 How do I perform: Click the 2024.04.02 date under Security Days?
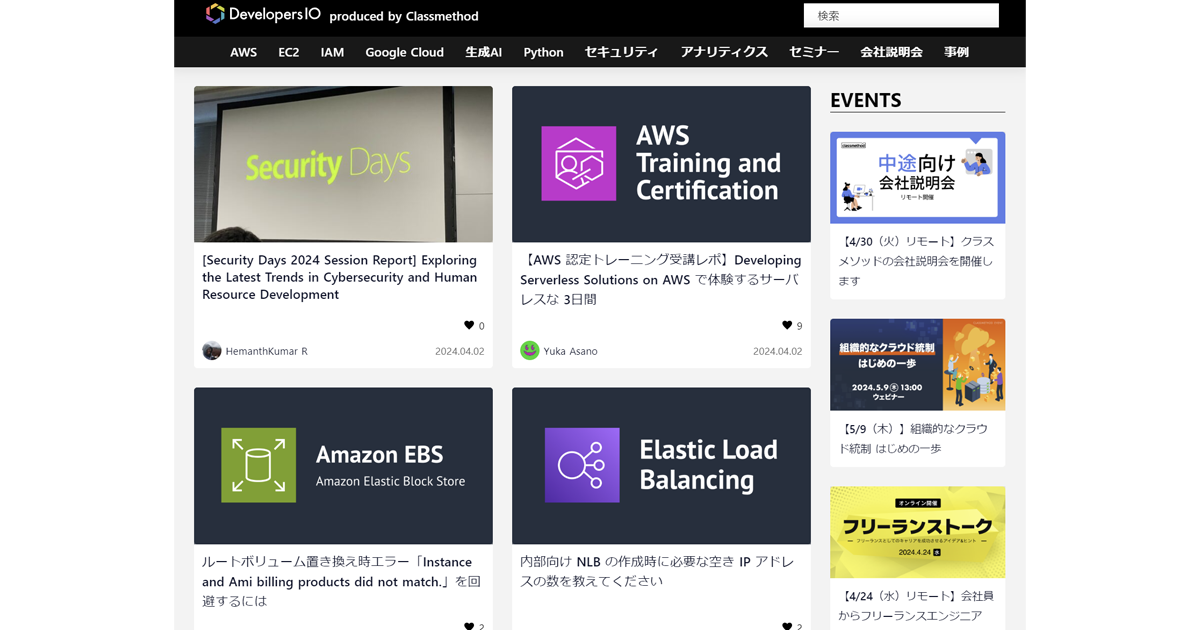pos(459,351)
